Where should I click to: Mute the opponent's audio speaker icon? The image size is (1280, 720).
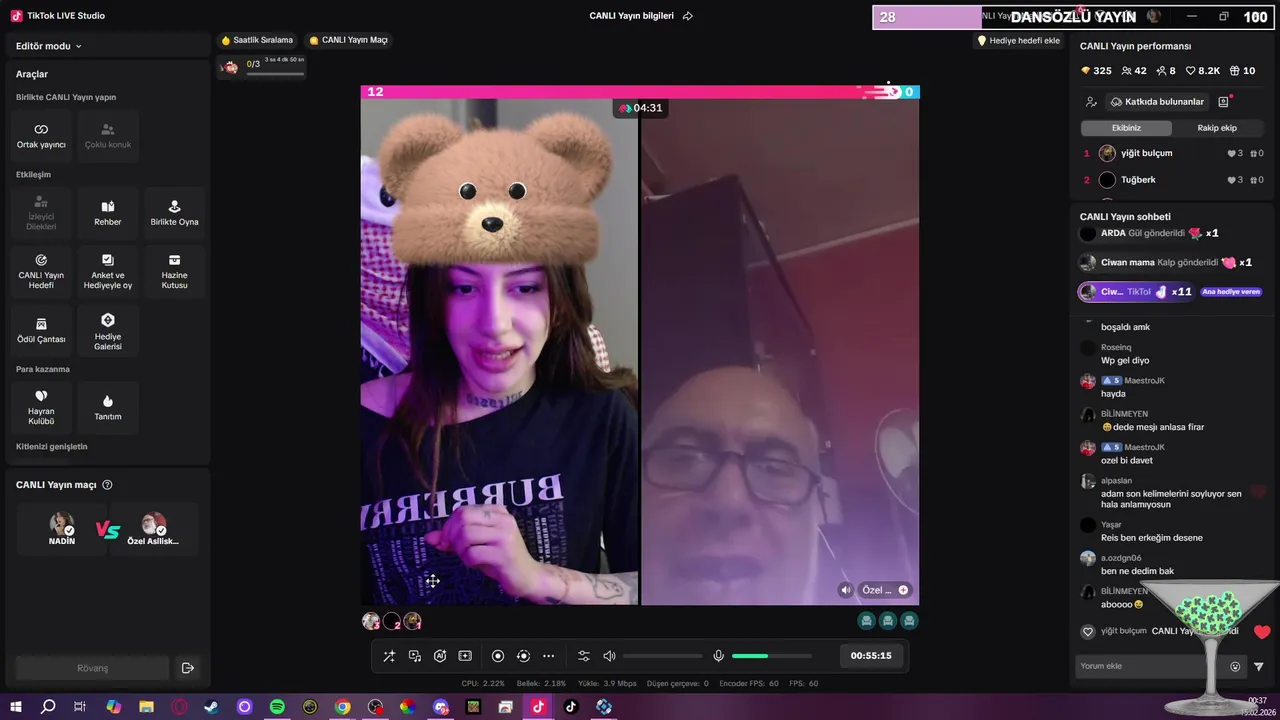pyautogui.click(x=846, y=590)
